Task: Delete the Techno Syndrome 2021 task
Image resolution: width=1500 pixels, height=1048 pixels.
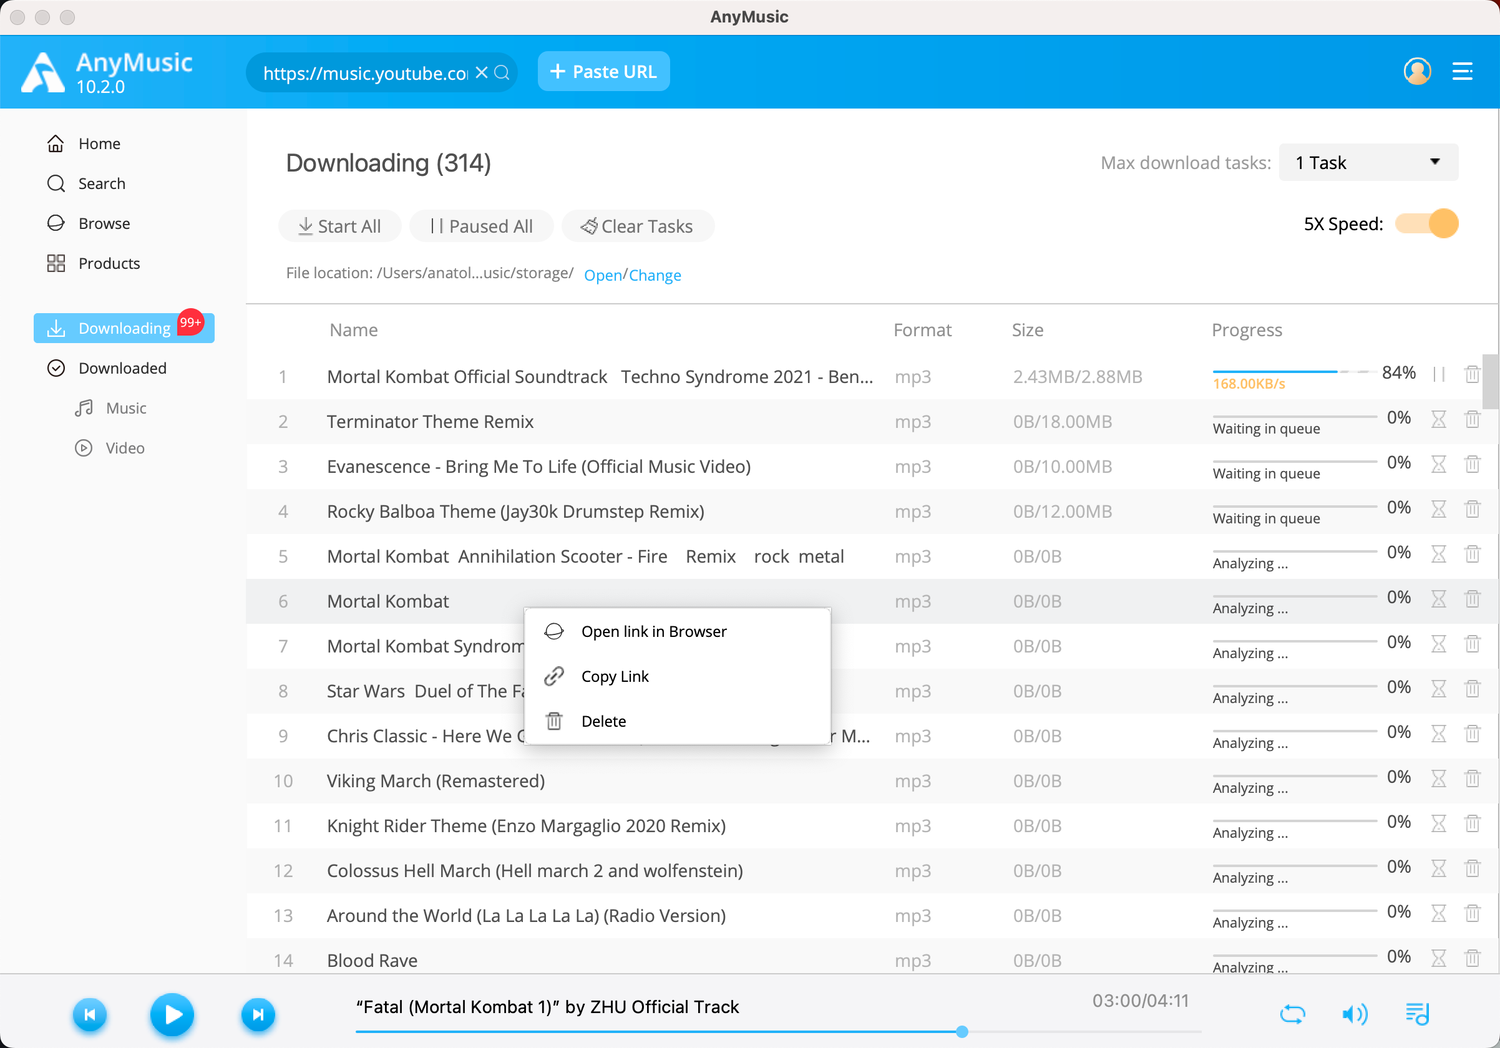Action: coord(1472,374)
